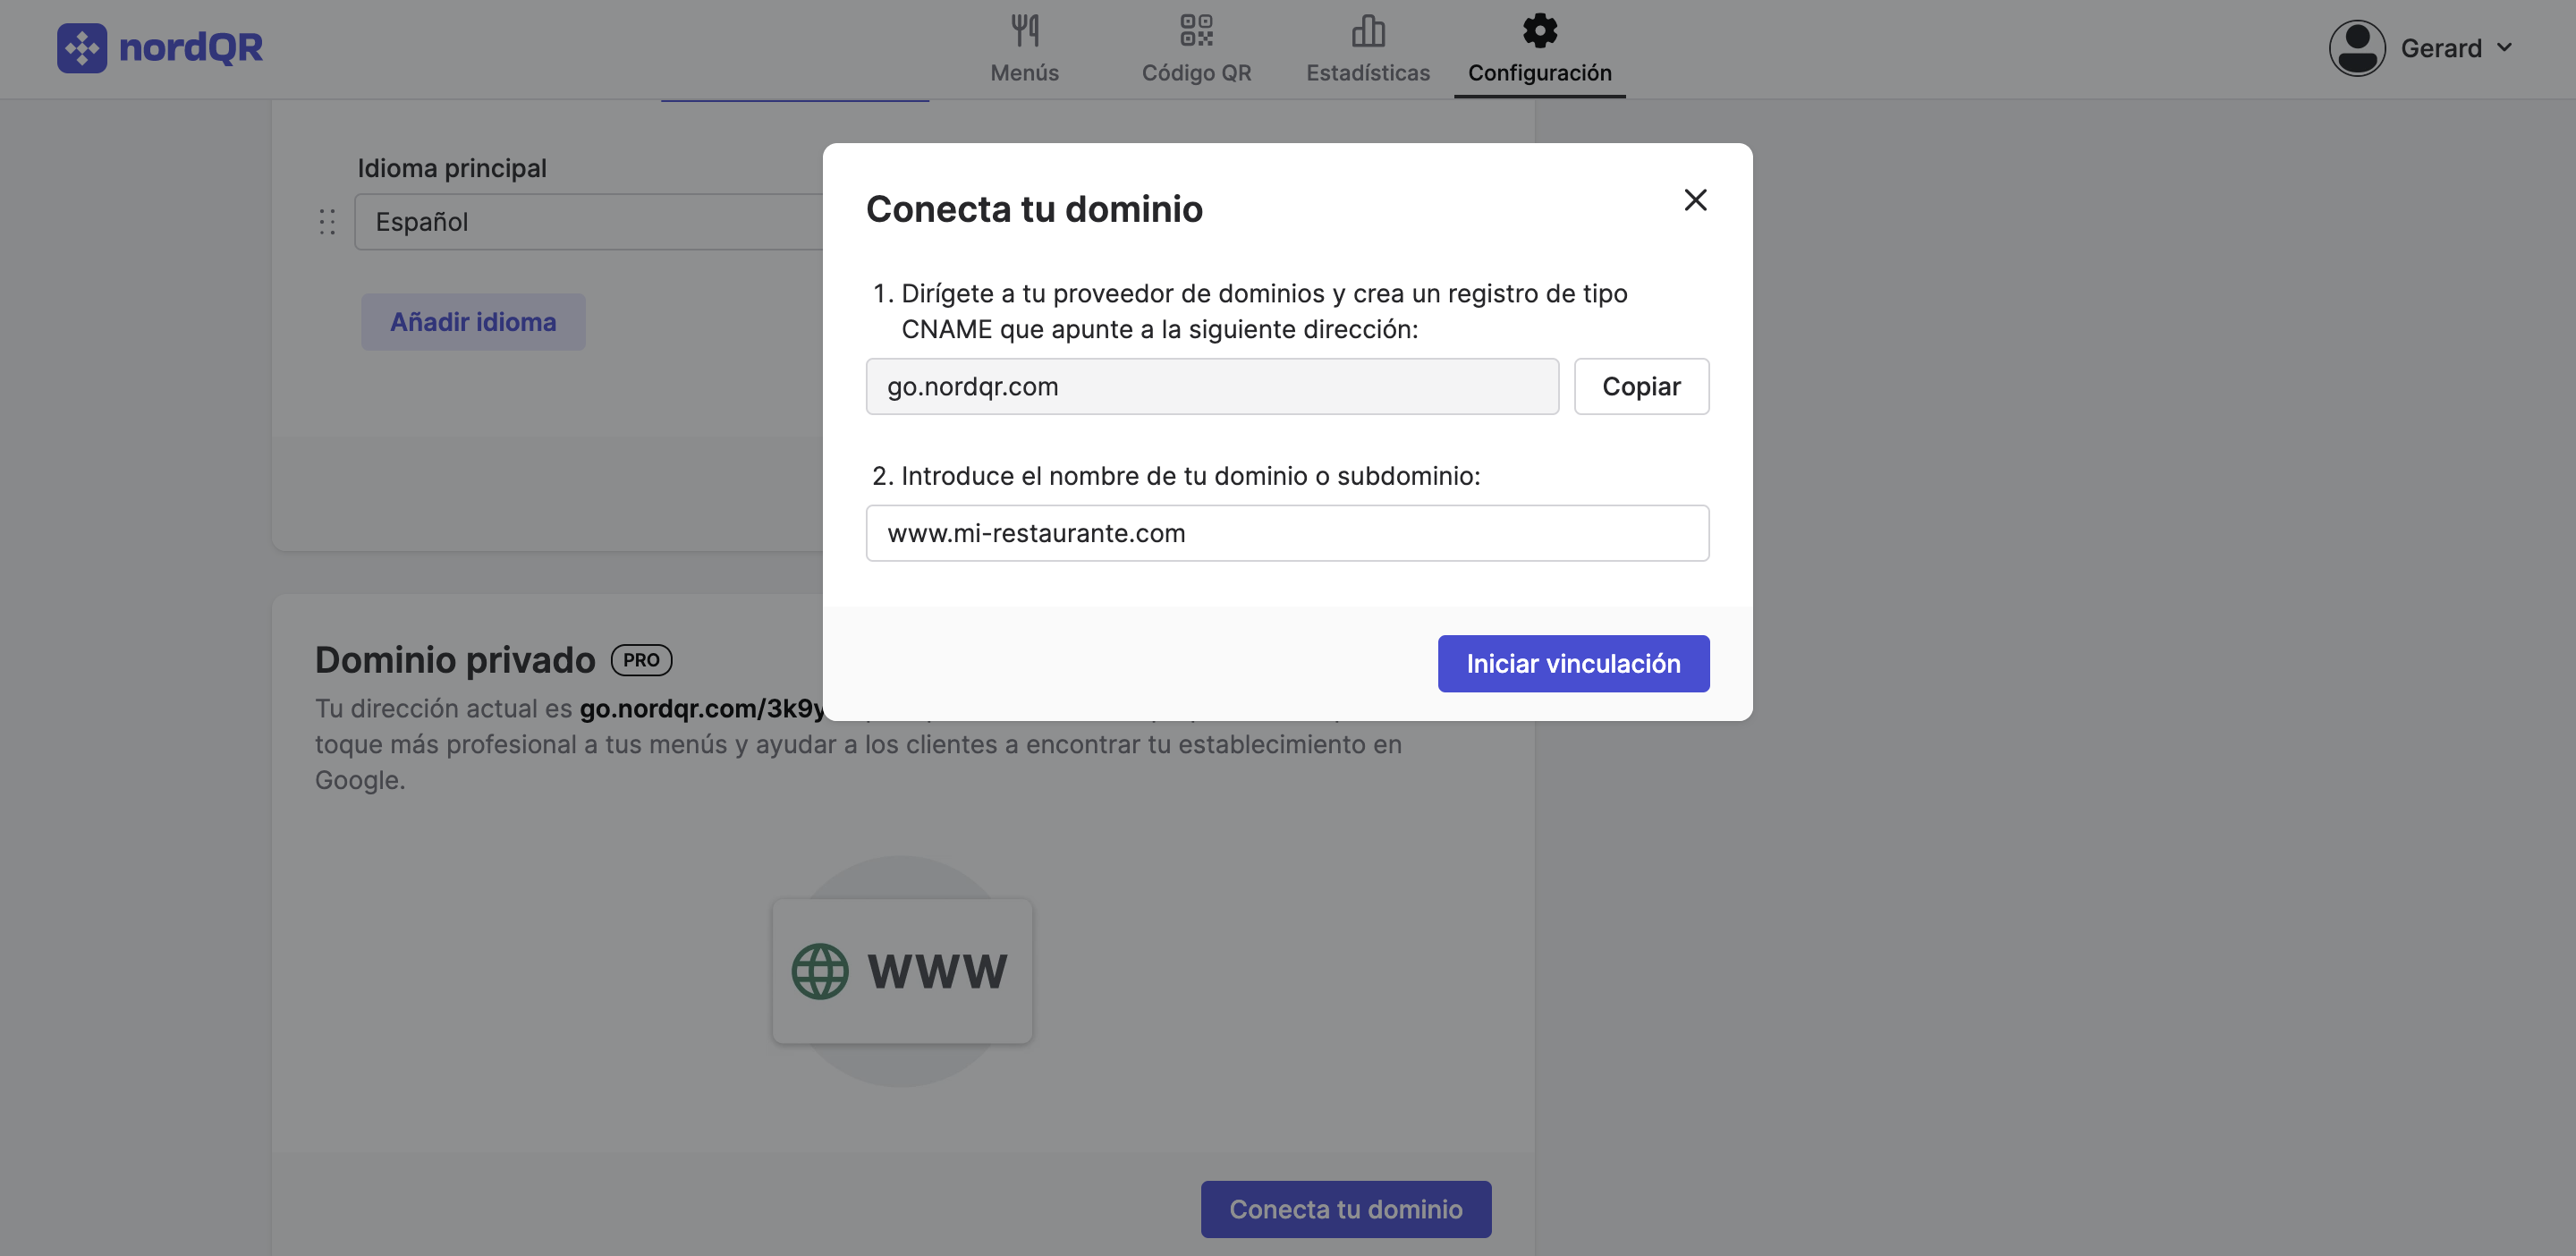Expand the Gerard account dropdown chevron
This screenshot has height=1256, width=2576.
pos(2505,47)
